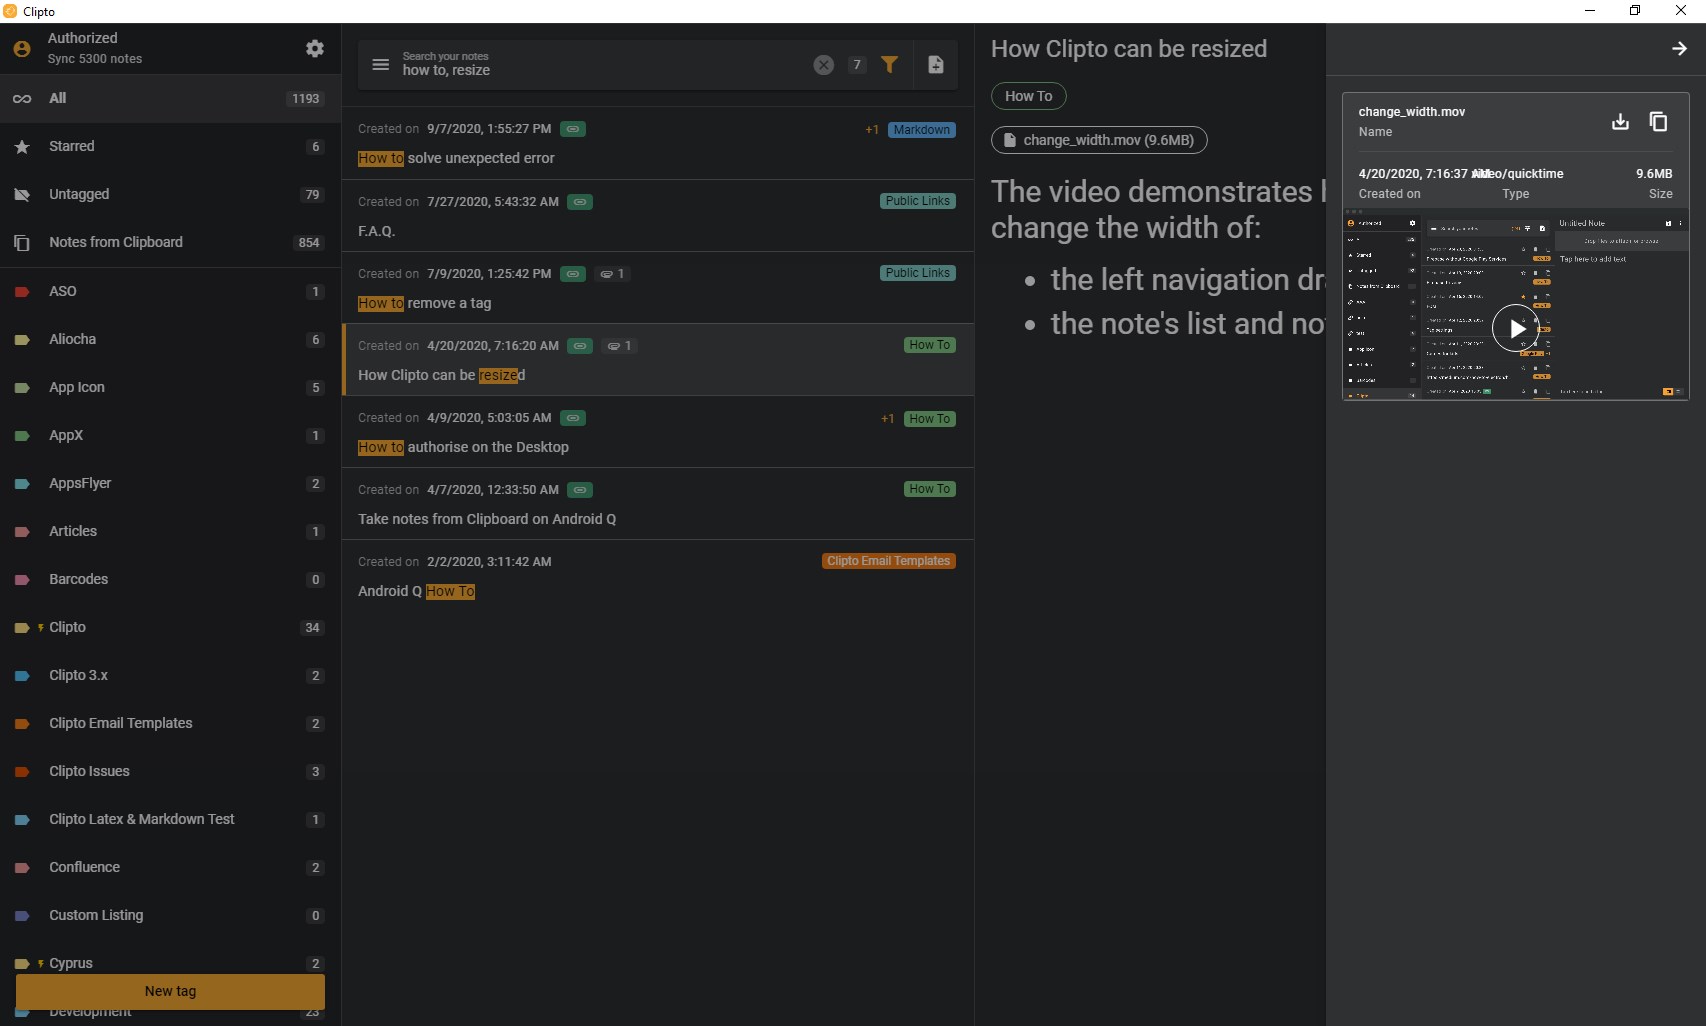Close attachment panel with the arrow icon
The image size is (1706, 1026).
(1679, 49)
